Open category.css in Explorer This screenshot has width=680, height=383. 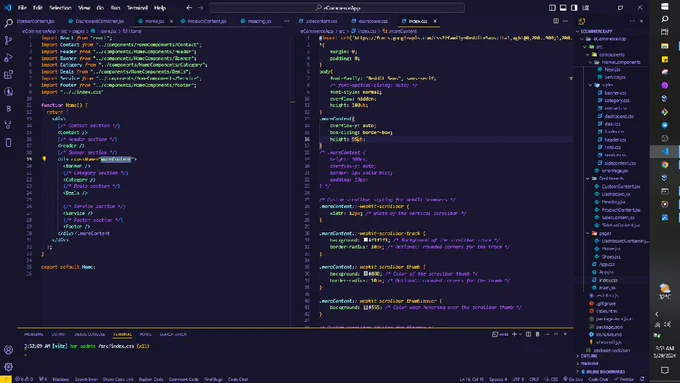617,100
